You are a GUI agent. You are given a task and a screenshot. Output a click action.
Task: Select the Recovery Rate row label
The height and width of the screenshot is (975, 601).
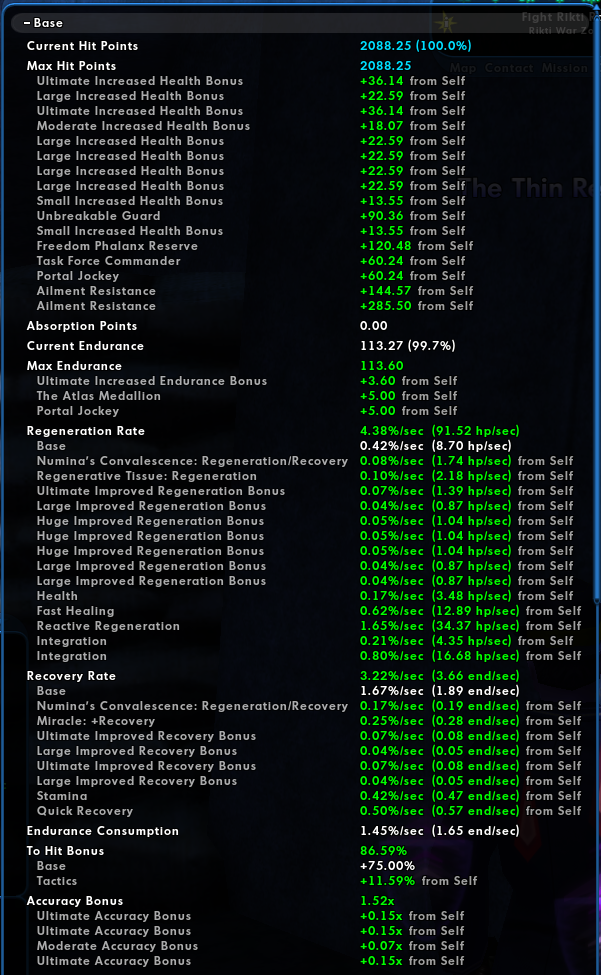tap(71, 677)
